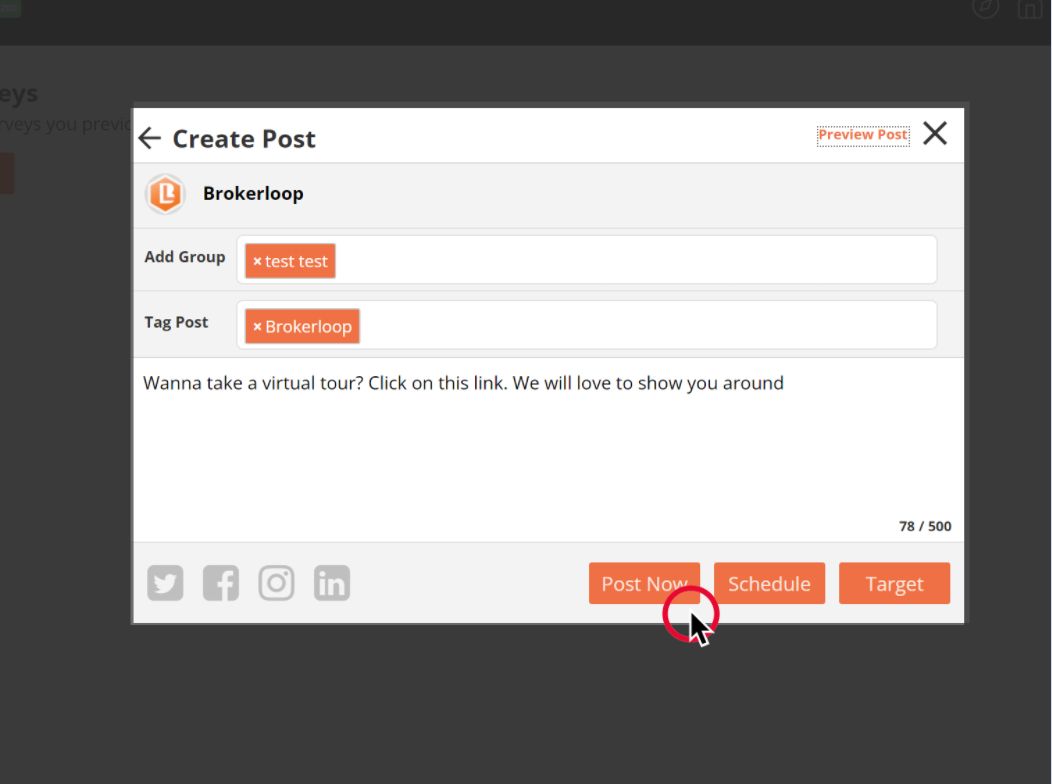Click the back arrow beside Create Post

(150, 138)
